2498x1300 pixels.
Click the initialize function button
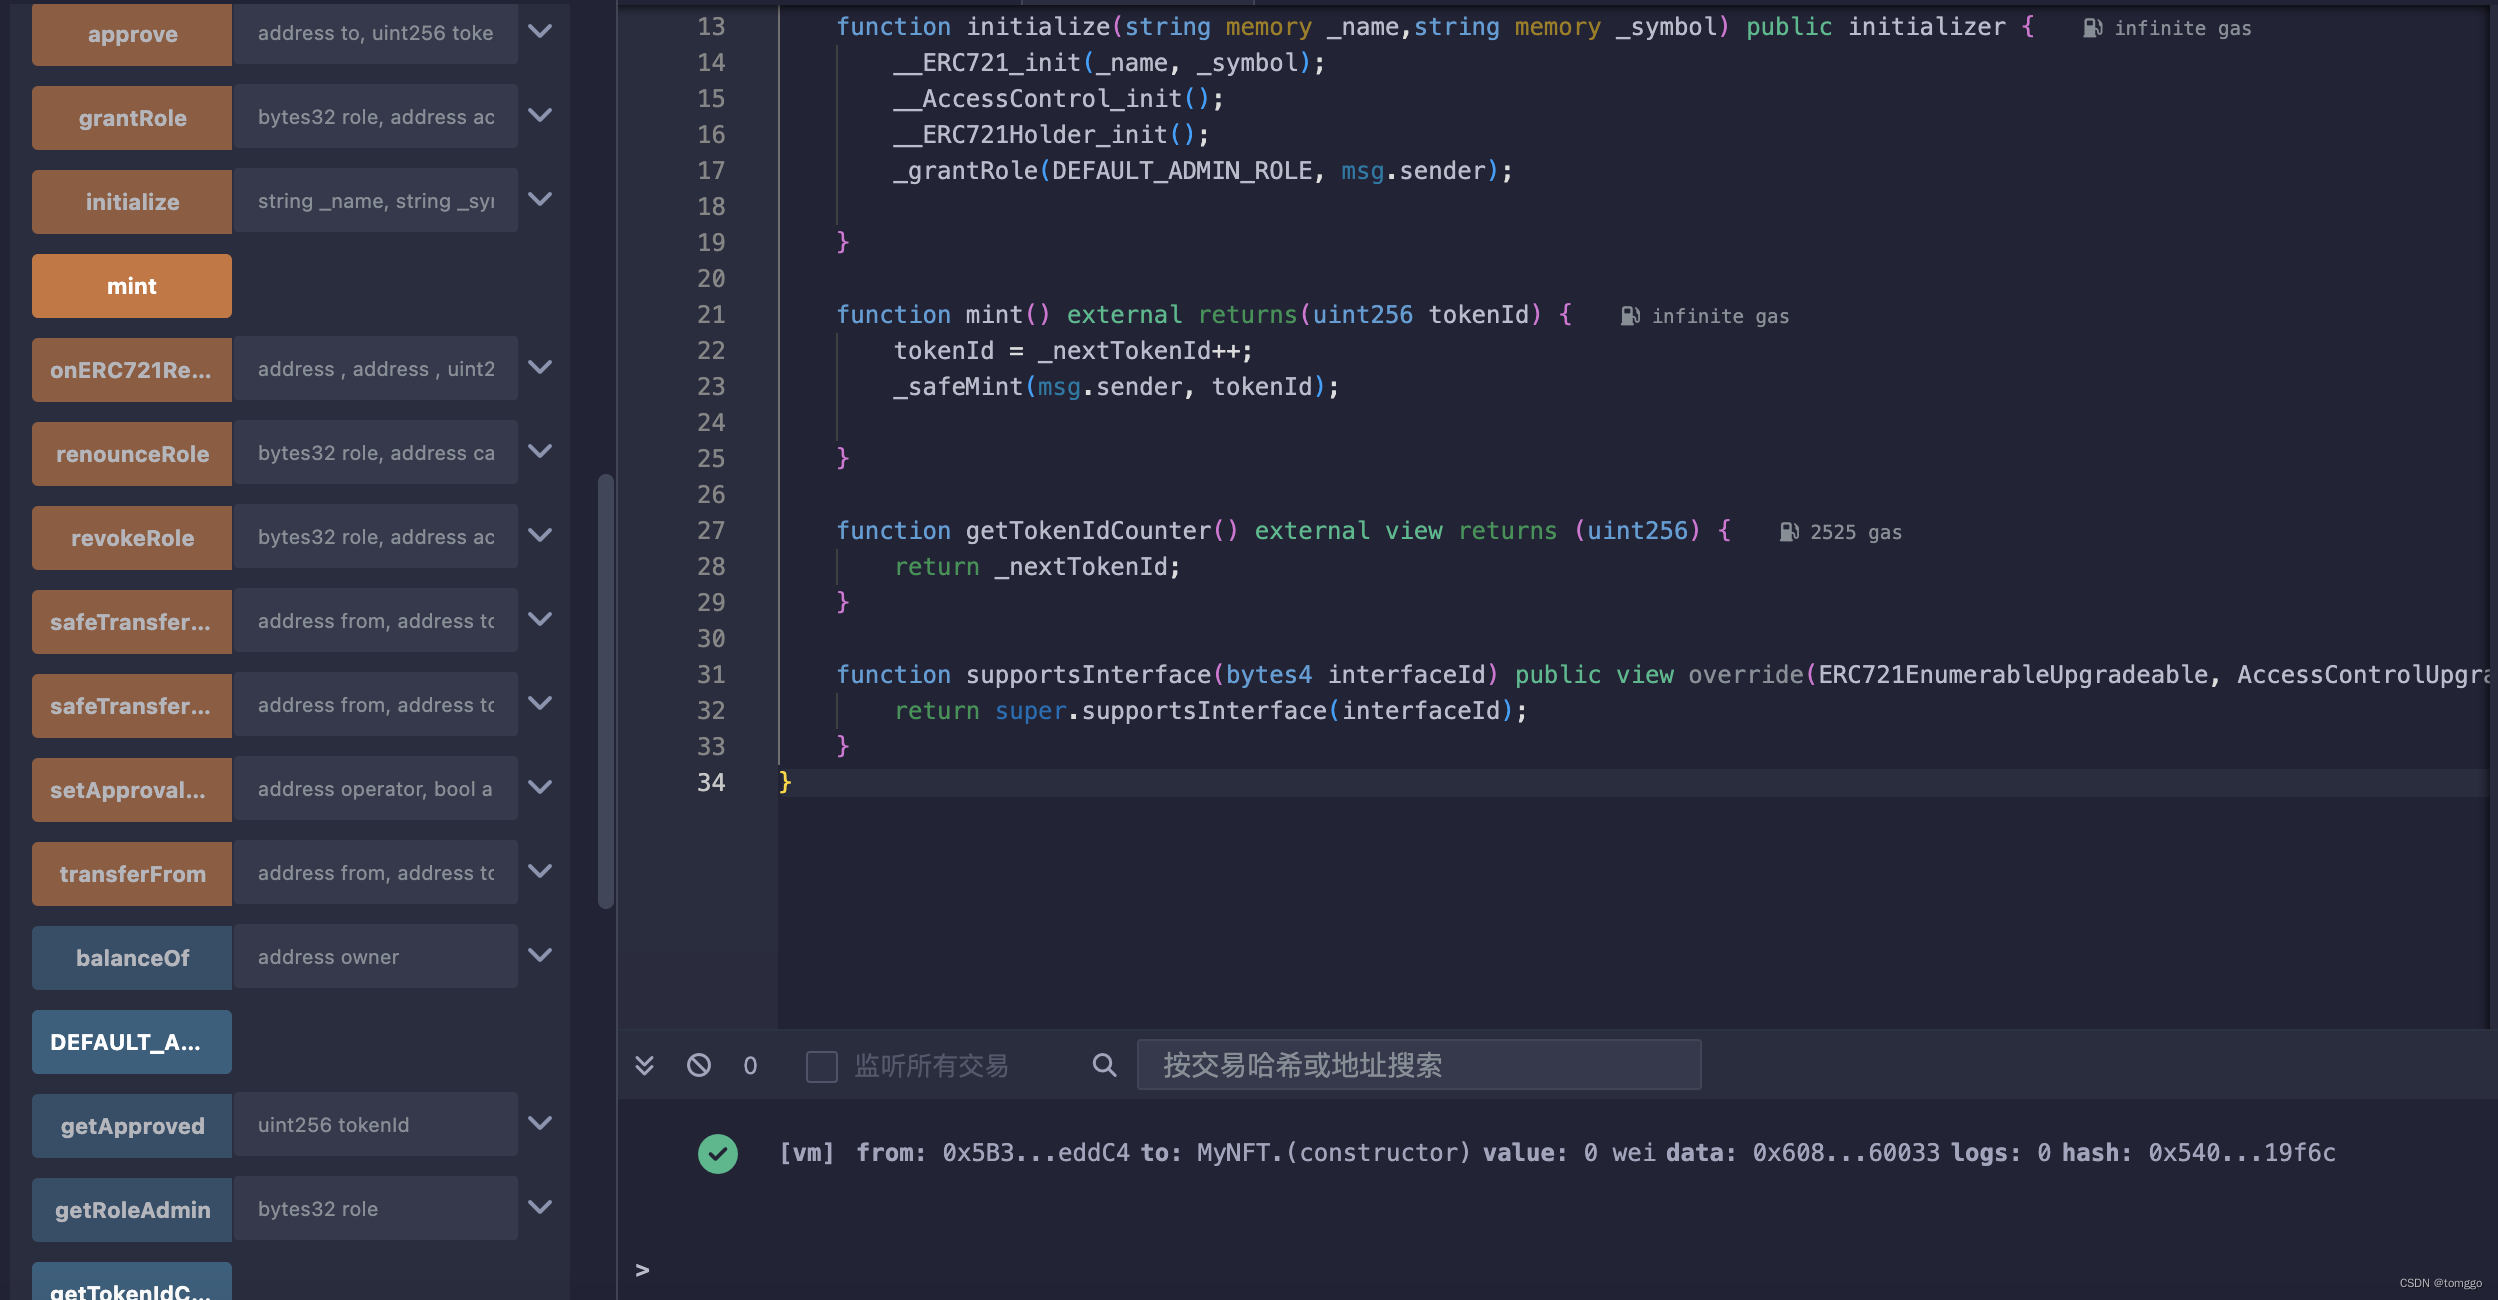click(131, 200)
